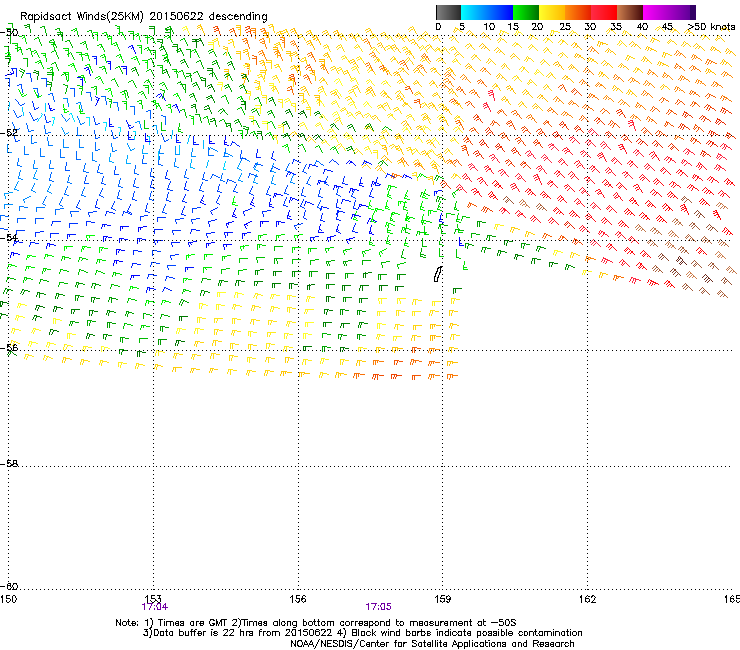The width and height of the screenshot is (740, 650).
Task: Click note "1) Times are GMT"
Action: coord(185,623)
